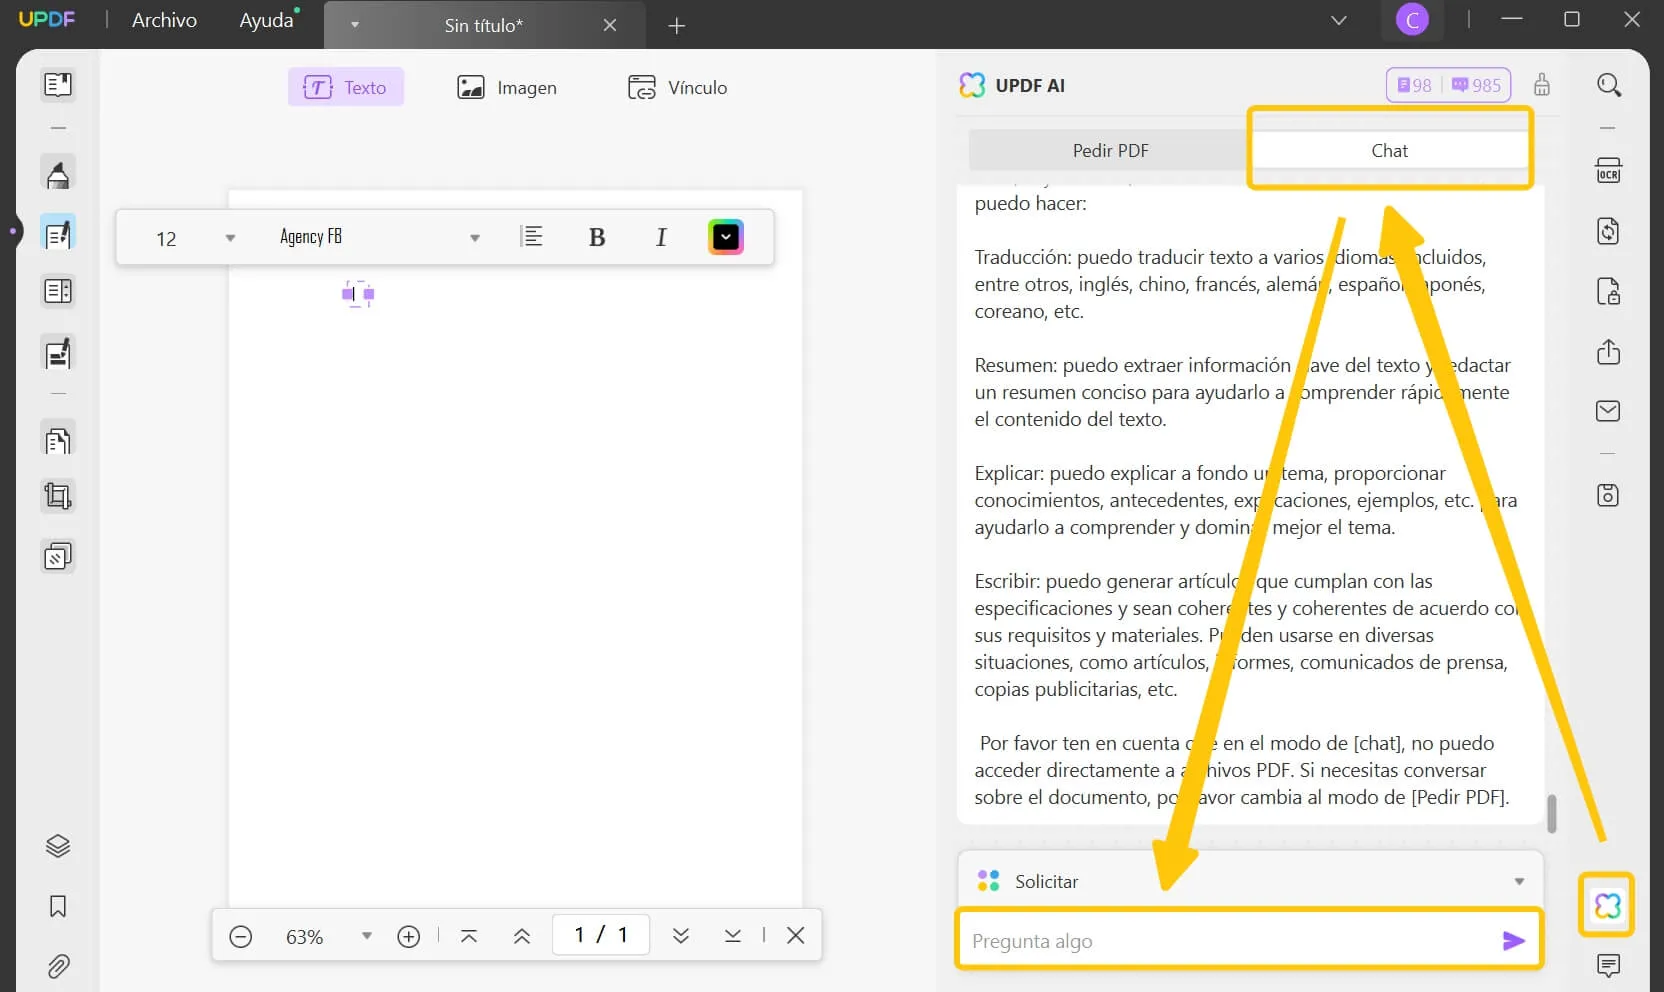
Task: Open the Save as other icon
Action: click(x=1608, y=495)
